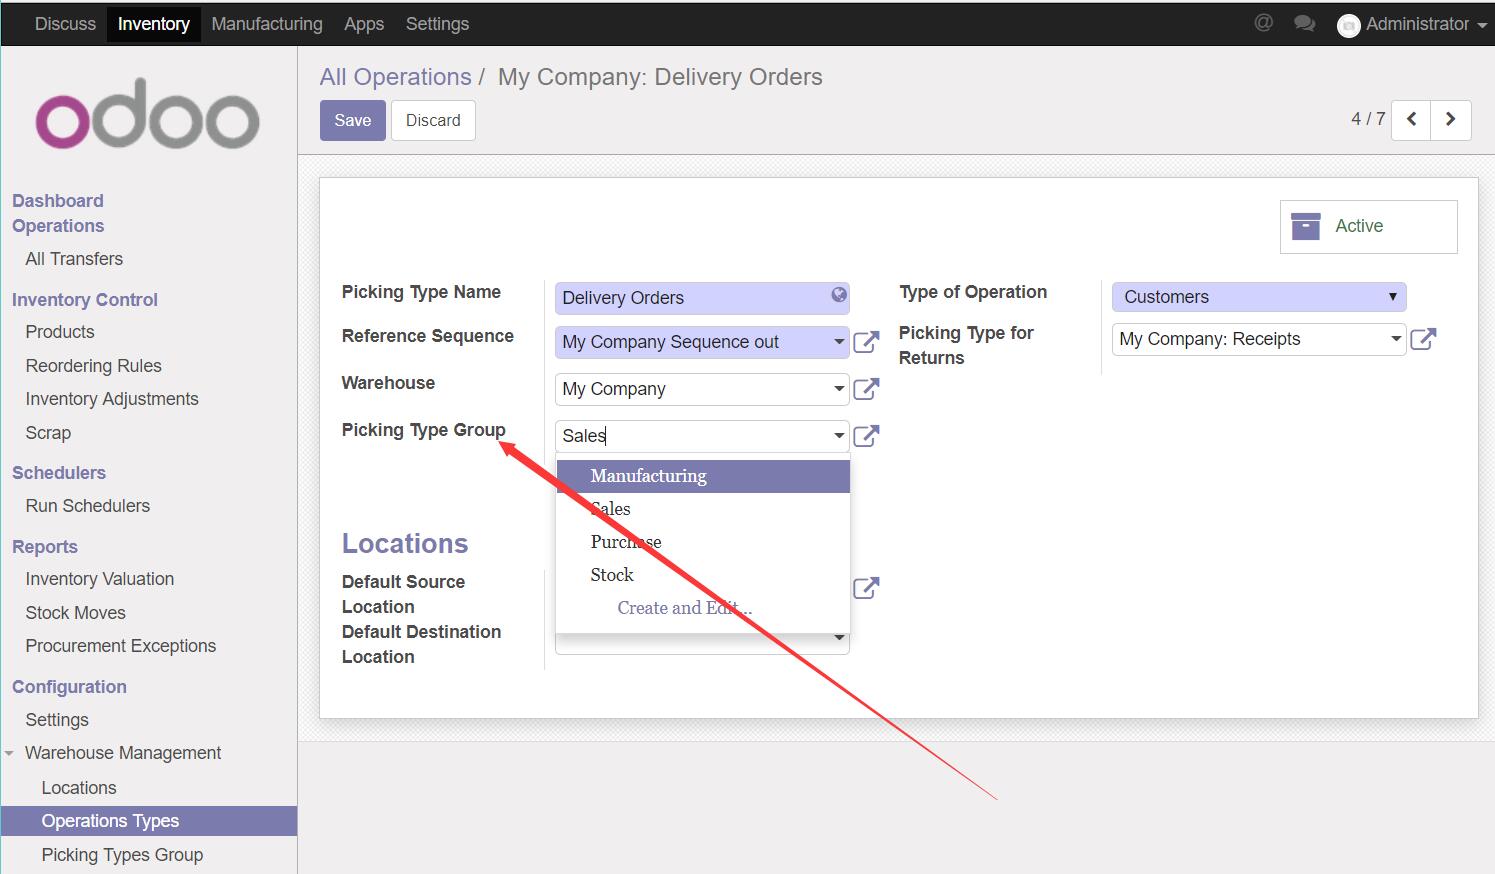Open the Manufacturing top menu

pos(267,24)
